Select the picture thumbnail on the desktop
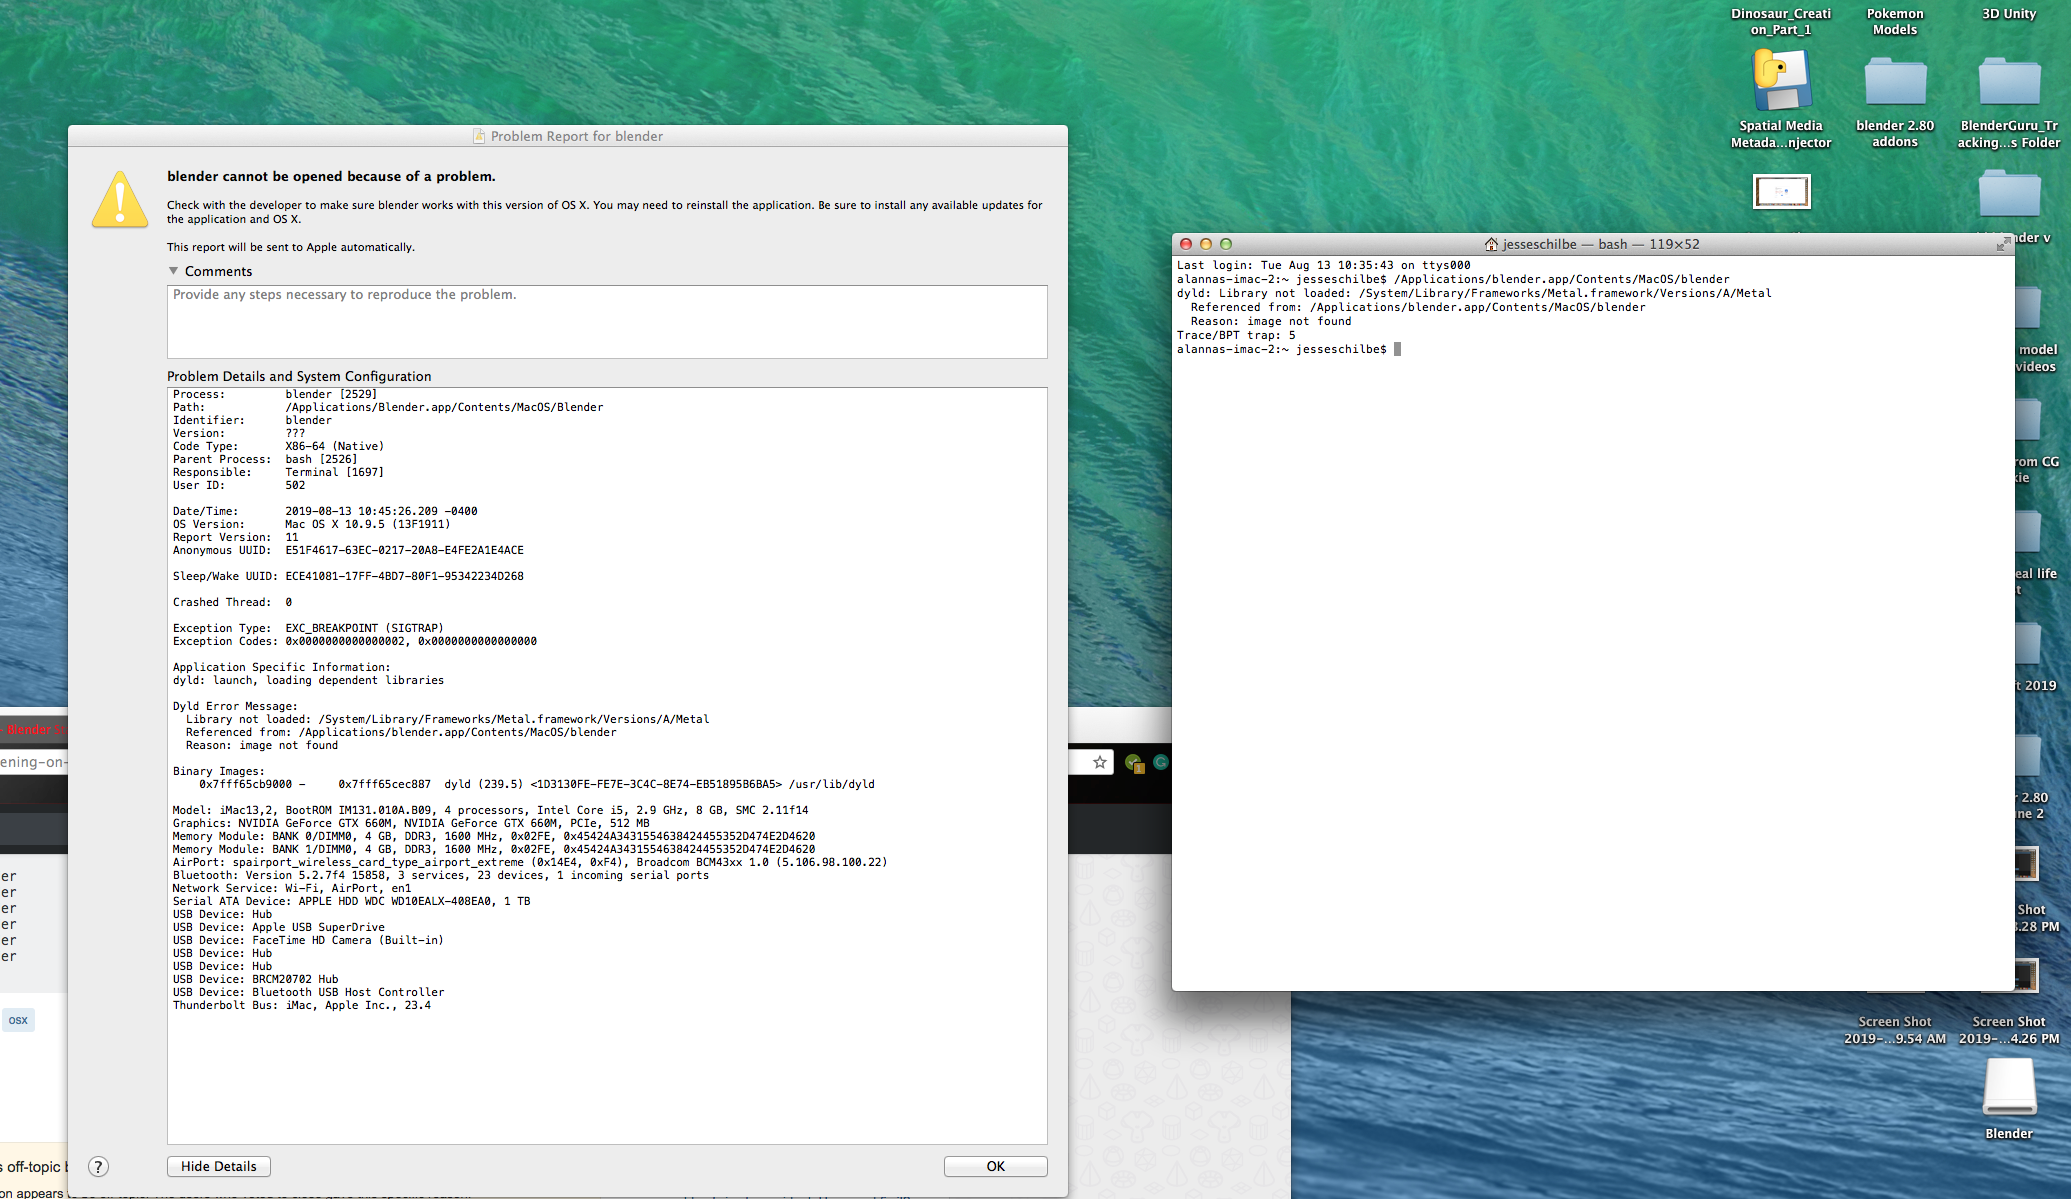The height and width of the screenshot is (1199, 2071). [1781, 191]
